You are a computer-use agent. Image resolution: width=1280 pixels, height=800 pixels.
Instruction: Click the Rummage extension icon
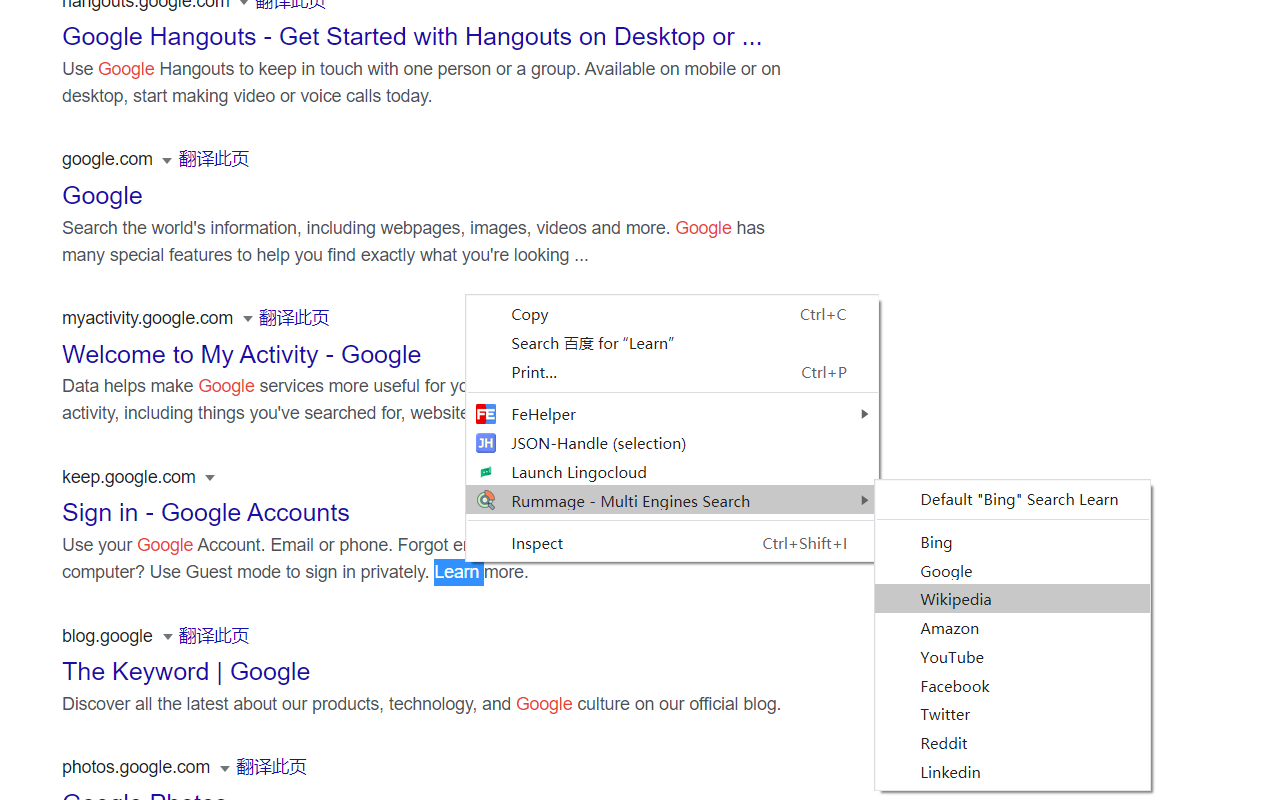coord(486,501)
